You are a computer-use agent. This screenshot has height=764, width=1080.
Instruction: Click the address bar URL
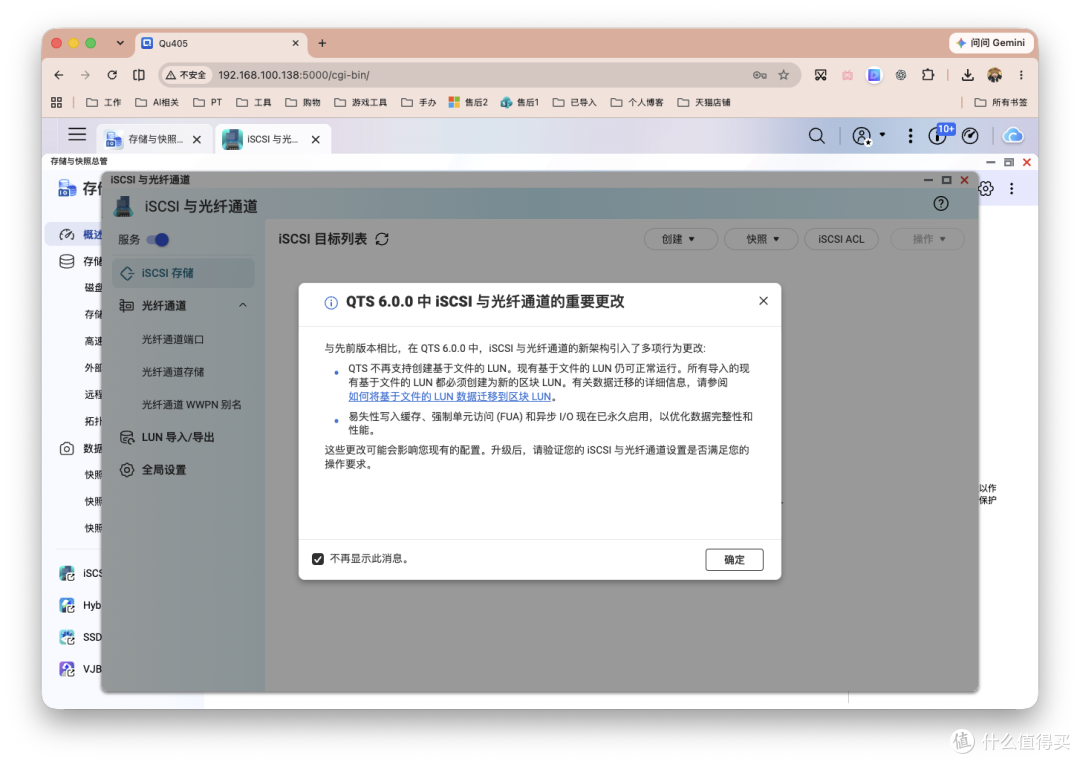(294, 75)
